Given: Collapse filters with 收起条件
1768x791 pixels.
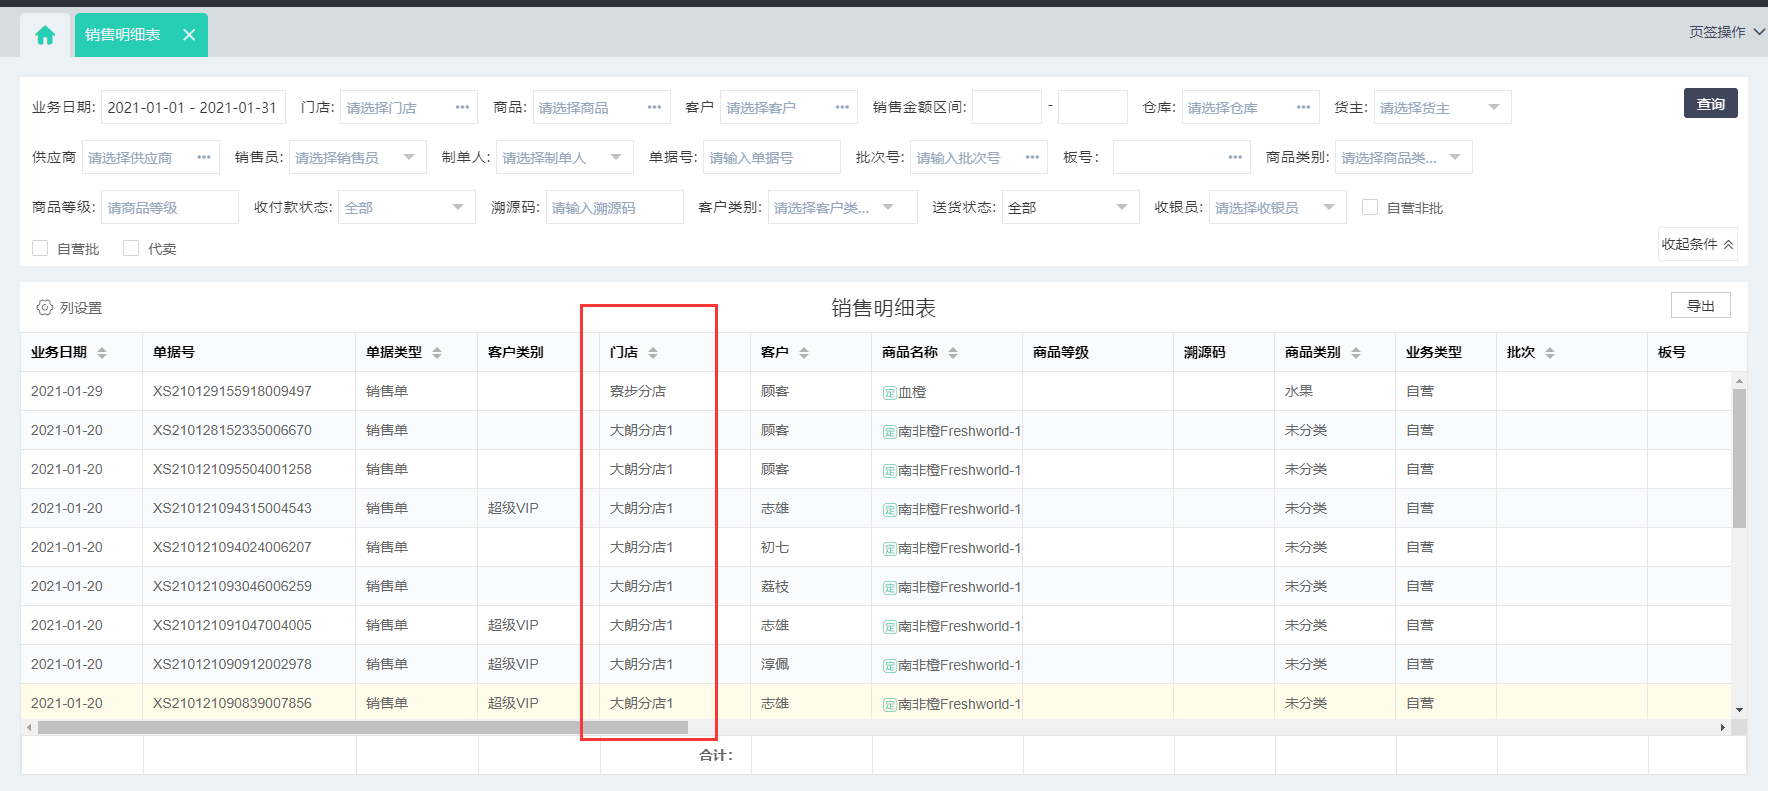Looking at the screenshot, I should tap(1697, 244).
